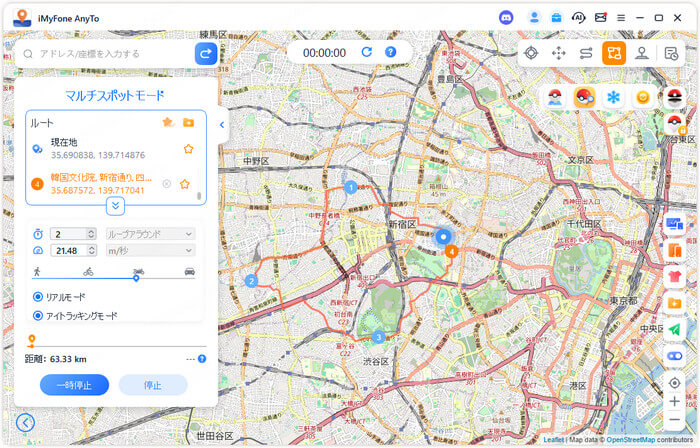The image size is (700, 448).
Task: Switch to two-spot route mode icon
Action: pos(587,53)
